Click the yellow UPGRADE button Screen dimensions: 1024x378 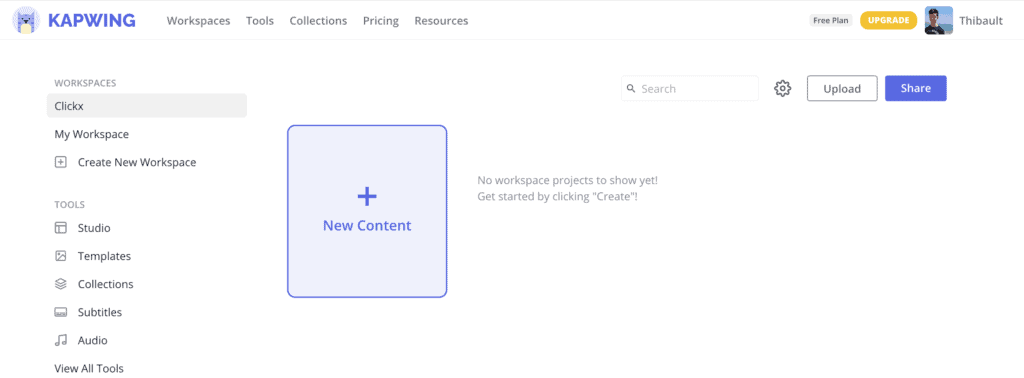tap(888, 20)
